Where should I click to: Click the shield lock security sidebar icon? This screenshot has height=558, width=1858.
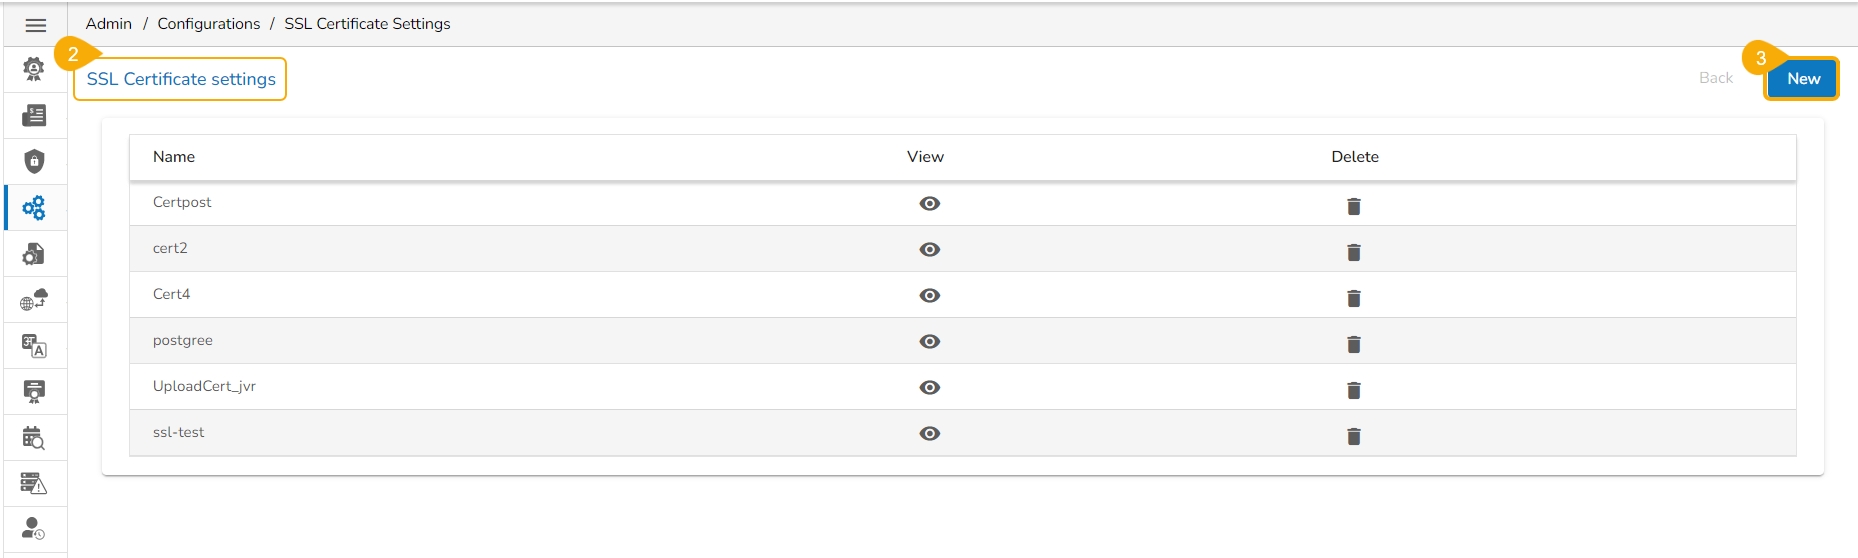34,161
